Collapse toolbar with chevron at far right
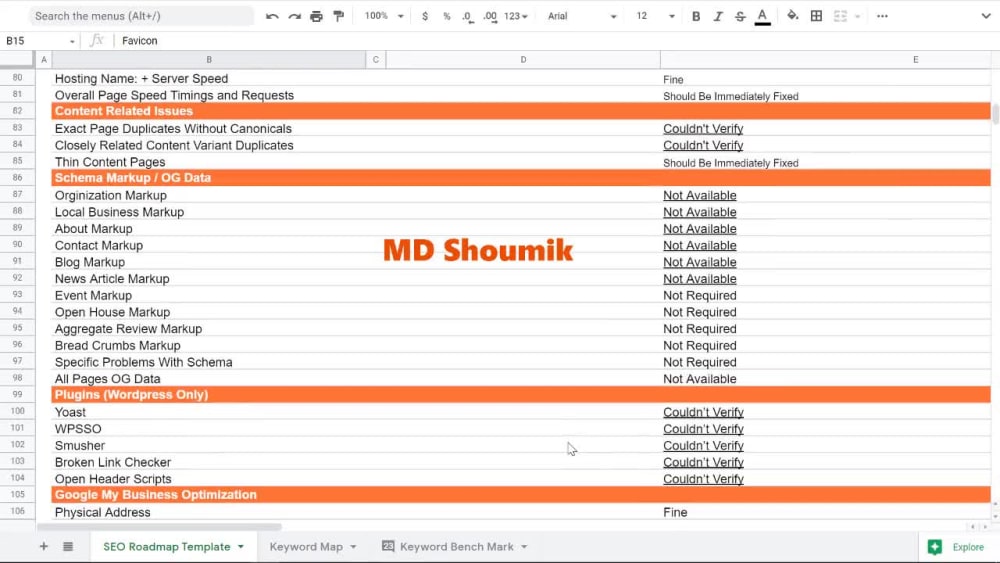1000x563 pixels. [x=985, y=16]
